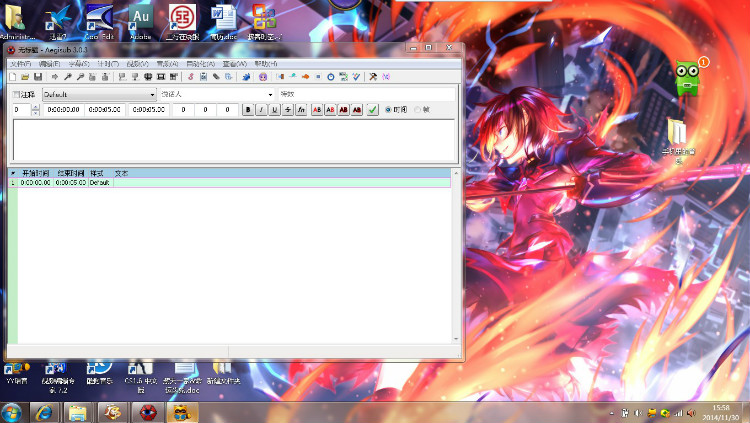The image size is (750, 423).
Task: Commit the line with green checkmark button
Action: click(373, 110)
